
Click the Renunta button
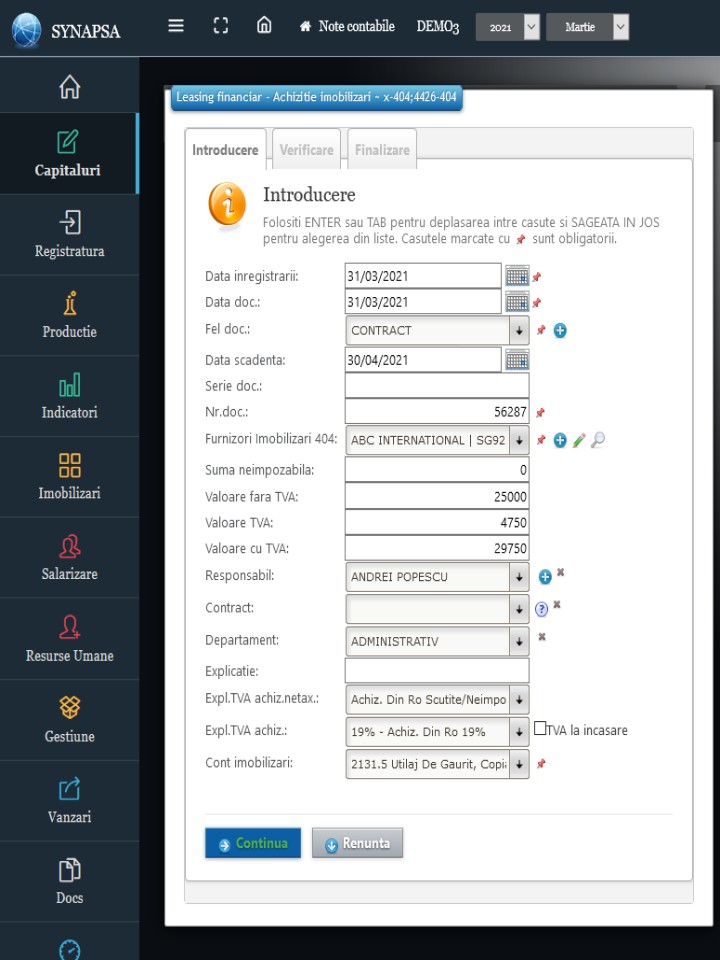pyautogui.click(x=358, y=843)
